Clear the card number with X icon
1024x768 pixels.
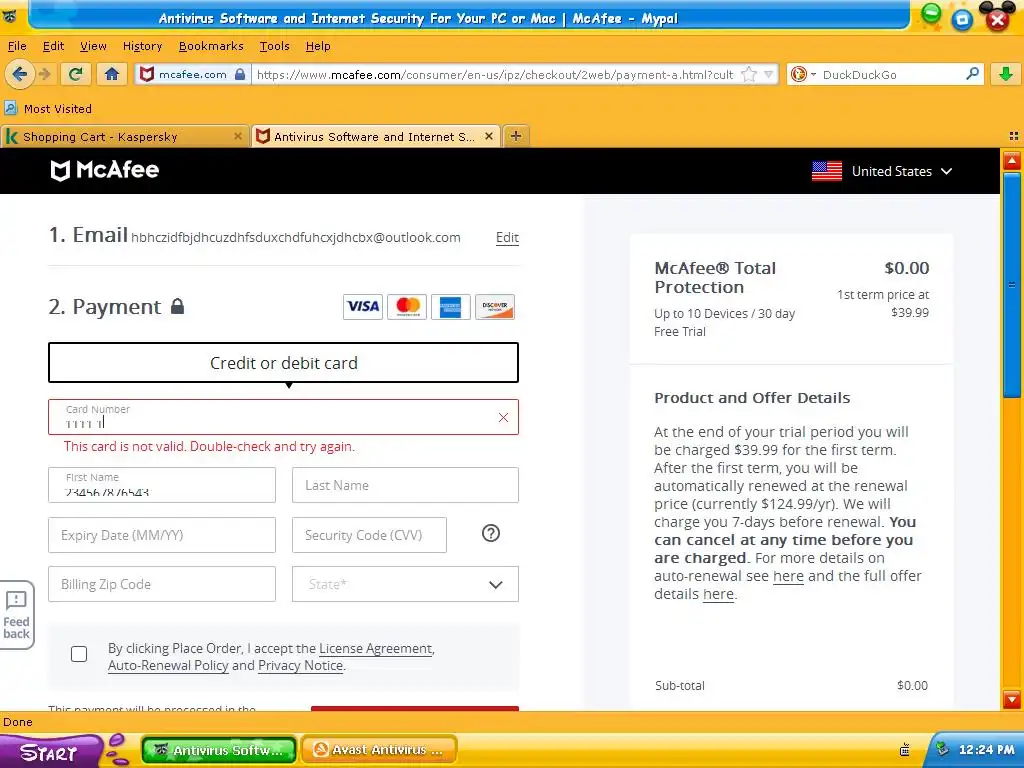(x=504, y=417)
